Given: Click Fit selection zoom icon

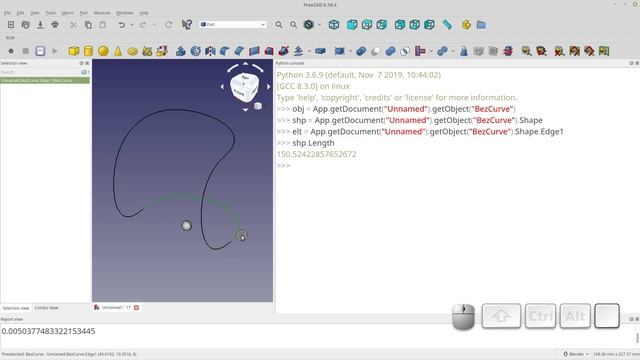Looking at the screenshot, I should tap(293, 25).
